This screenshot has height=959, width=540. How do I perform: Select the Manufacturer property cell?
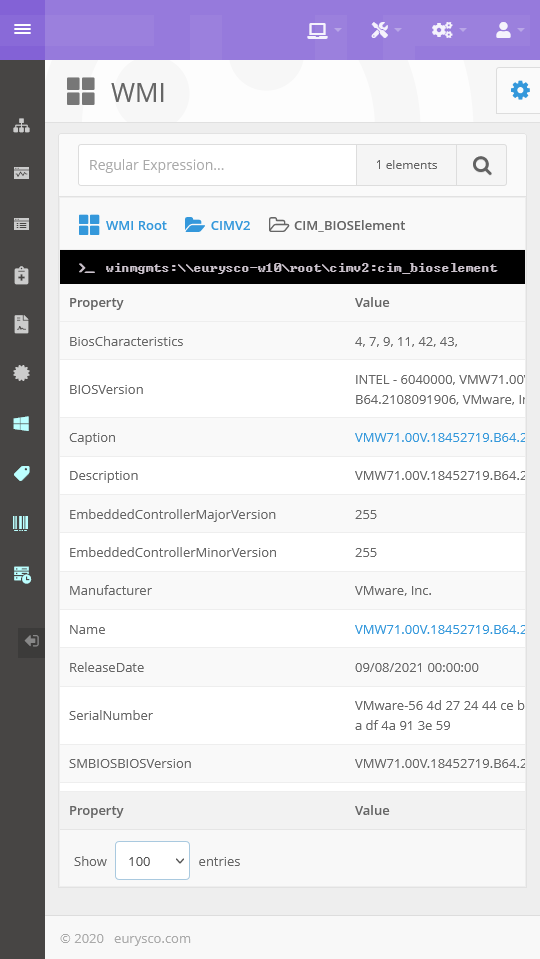202,590
